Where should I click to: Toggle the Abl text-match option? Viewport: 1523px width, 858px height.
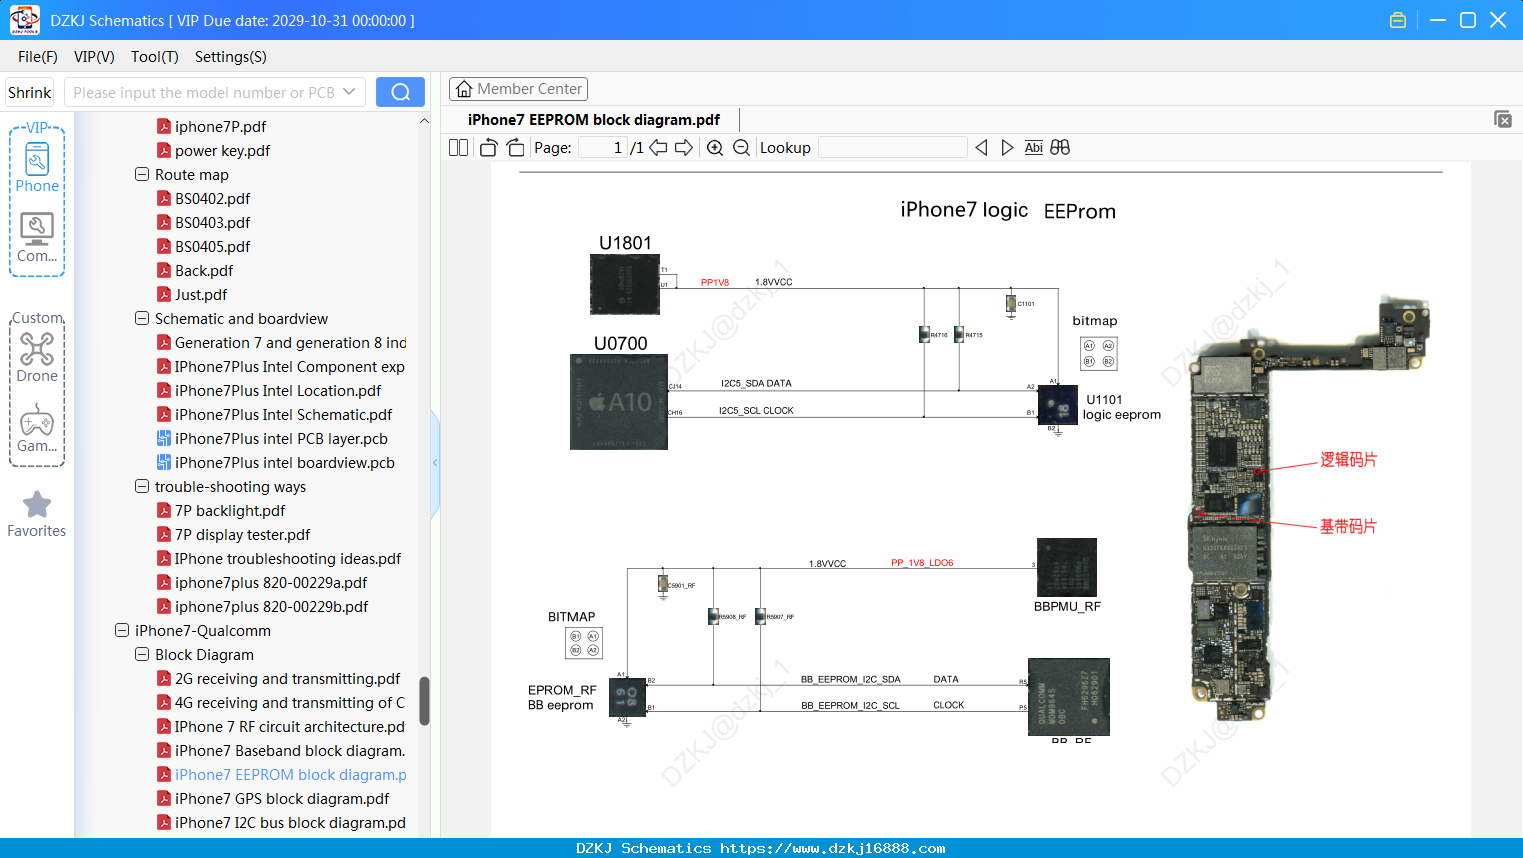(1033, 148)
